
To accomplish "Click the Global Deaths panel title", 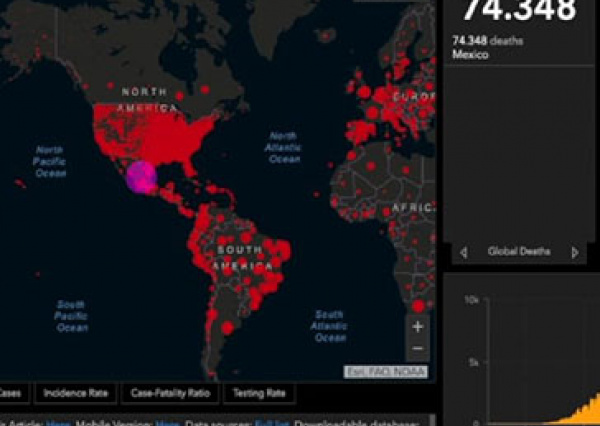I will coord(518,252).
